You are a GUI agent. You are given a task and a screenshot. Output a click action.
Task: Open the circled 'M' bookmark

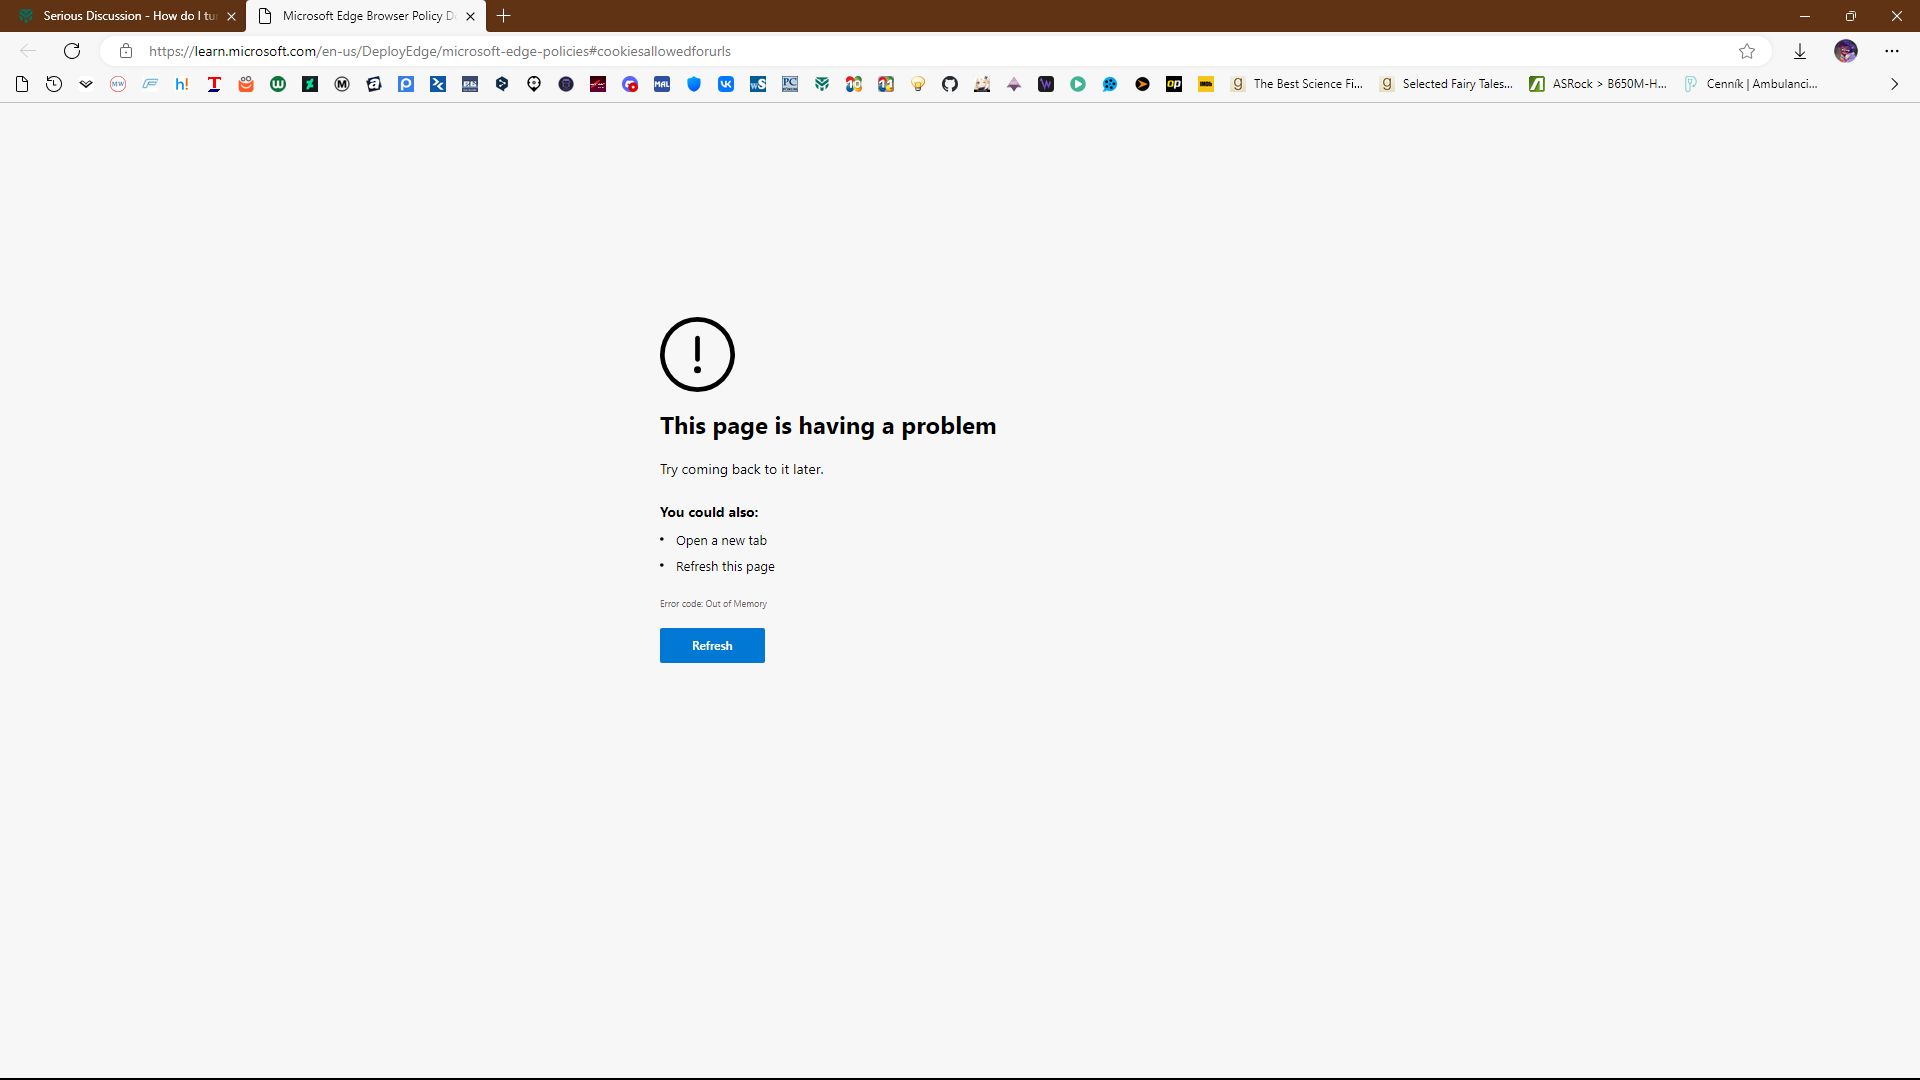pyautogui.click(x=342, y=84)
